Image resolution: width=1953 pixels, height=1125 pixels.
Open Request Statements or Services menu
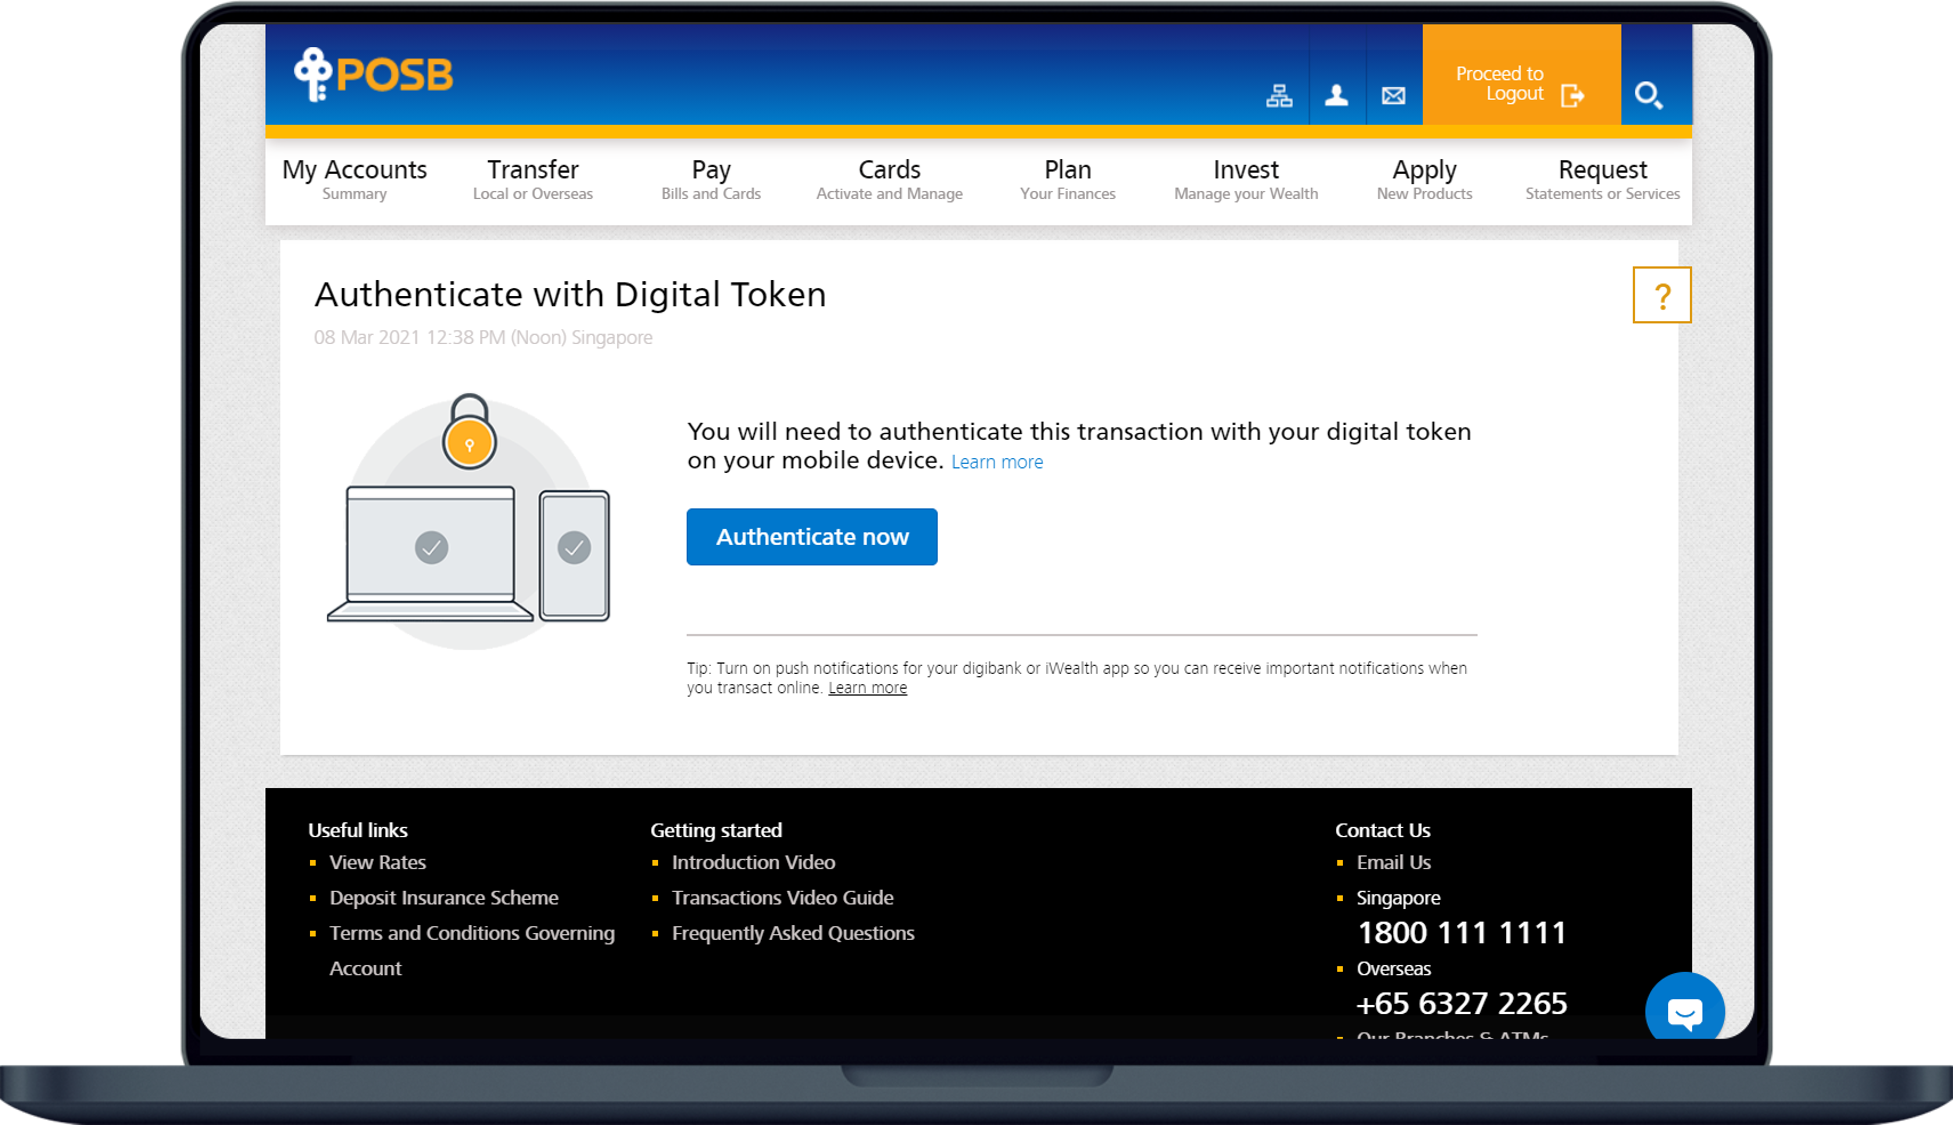[x=1602, y=179]
